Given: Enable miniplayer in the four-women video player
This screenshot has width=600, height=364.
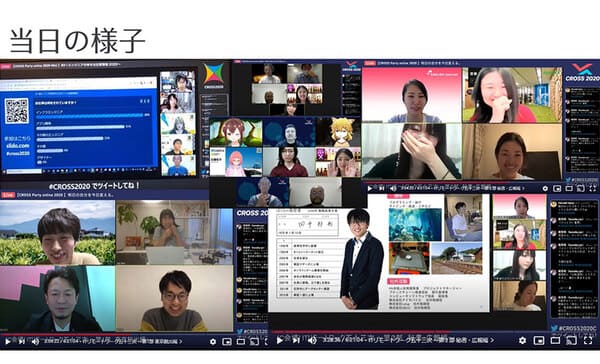Looking at the screenshot, I should [x=557, y=188].
